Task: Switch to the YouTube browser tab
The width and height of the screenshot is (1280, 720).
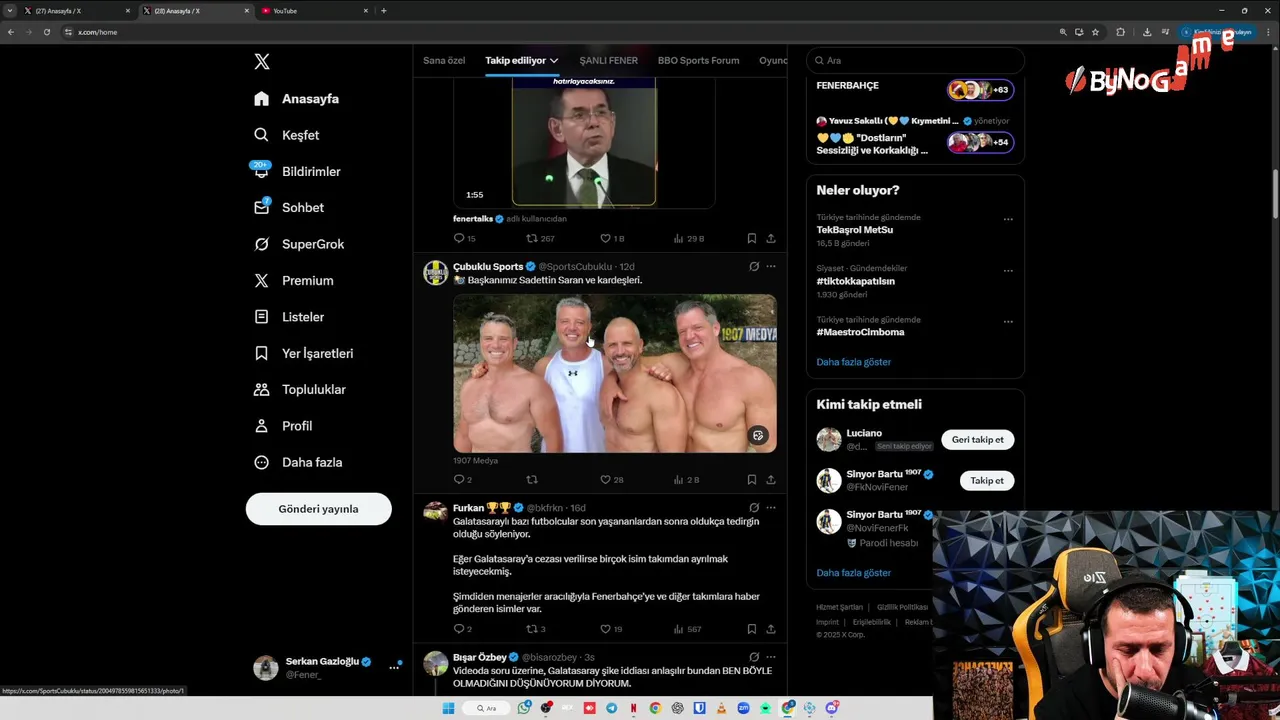Action: point(314,11)
